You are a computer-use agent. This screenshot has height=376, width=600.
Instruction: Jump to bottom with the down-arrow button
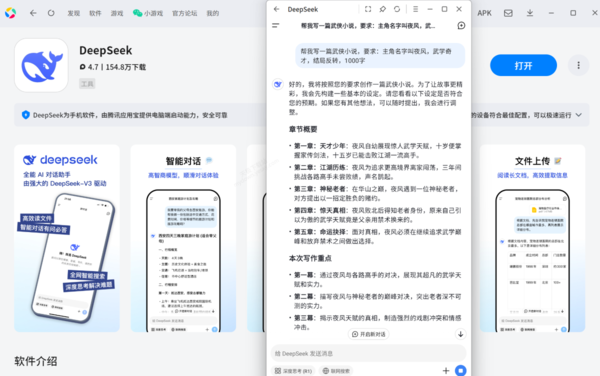[x=460, y=334]
